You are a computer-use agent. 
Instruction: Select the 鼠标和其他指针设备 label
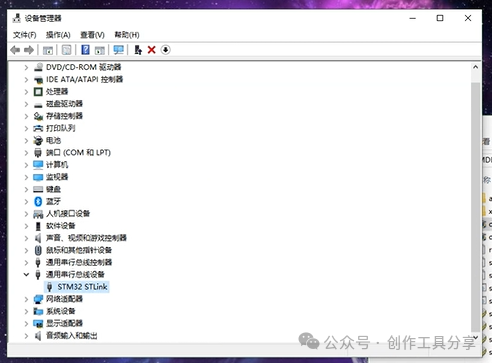79,250
